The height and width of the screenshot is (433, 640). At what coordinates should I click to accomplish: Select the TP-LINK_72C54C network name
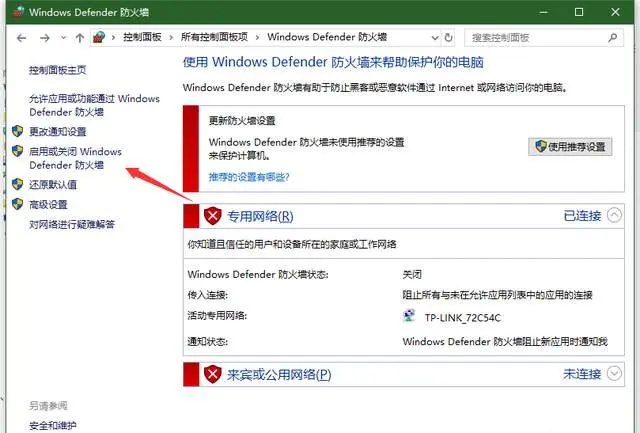pyautogui.click(x=462, y=318)
